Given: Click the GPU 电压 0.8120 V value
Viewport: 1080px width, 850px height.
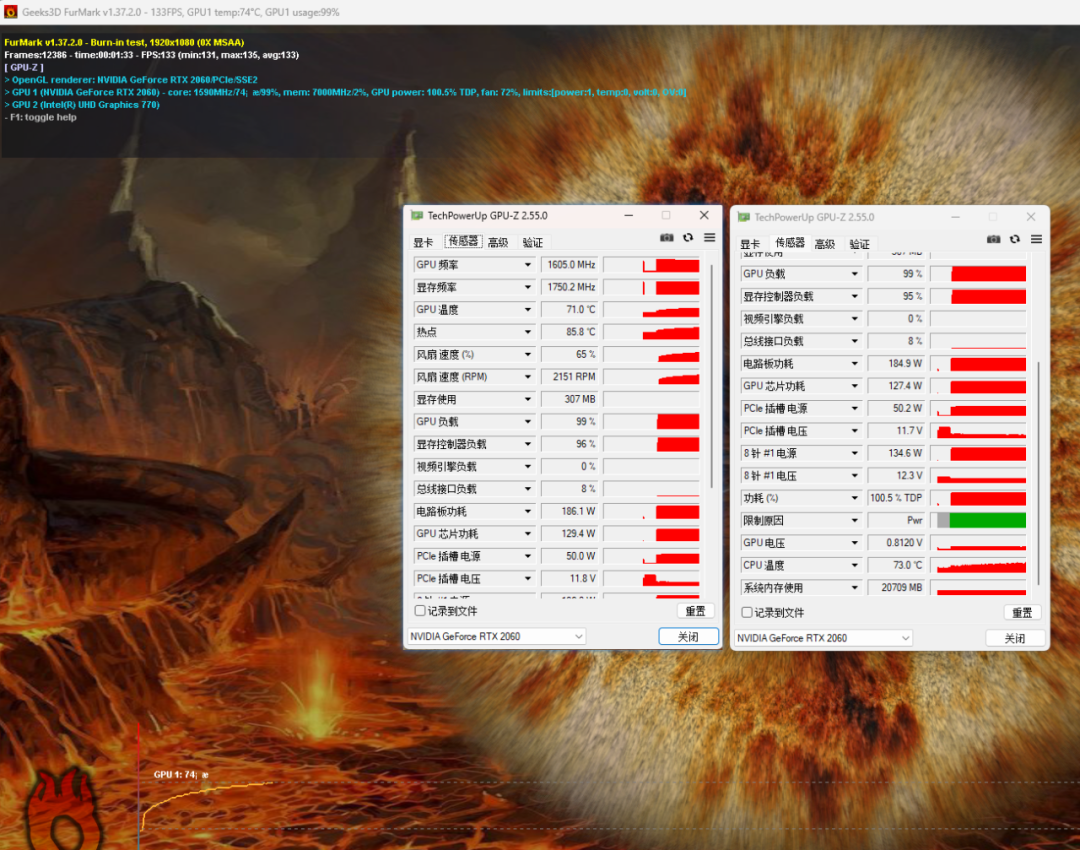Looking at the screenshot, I should [x=896, y=543].
